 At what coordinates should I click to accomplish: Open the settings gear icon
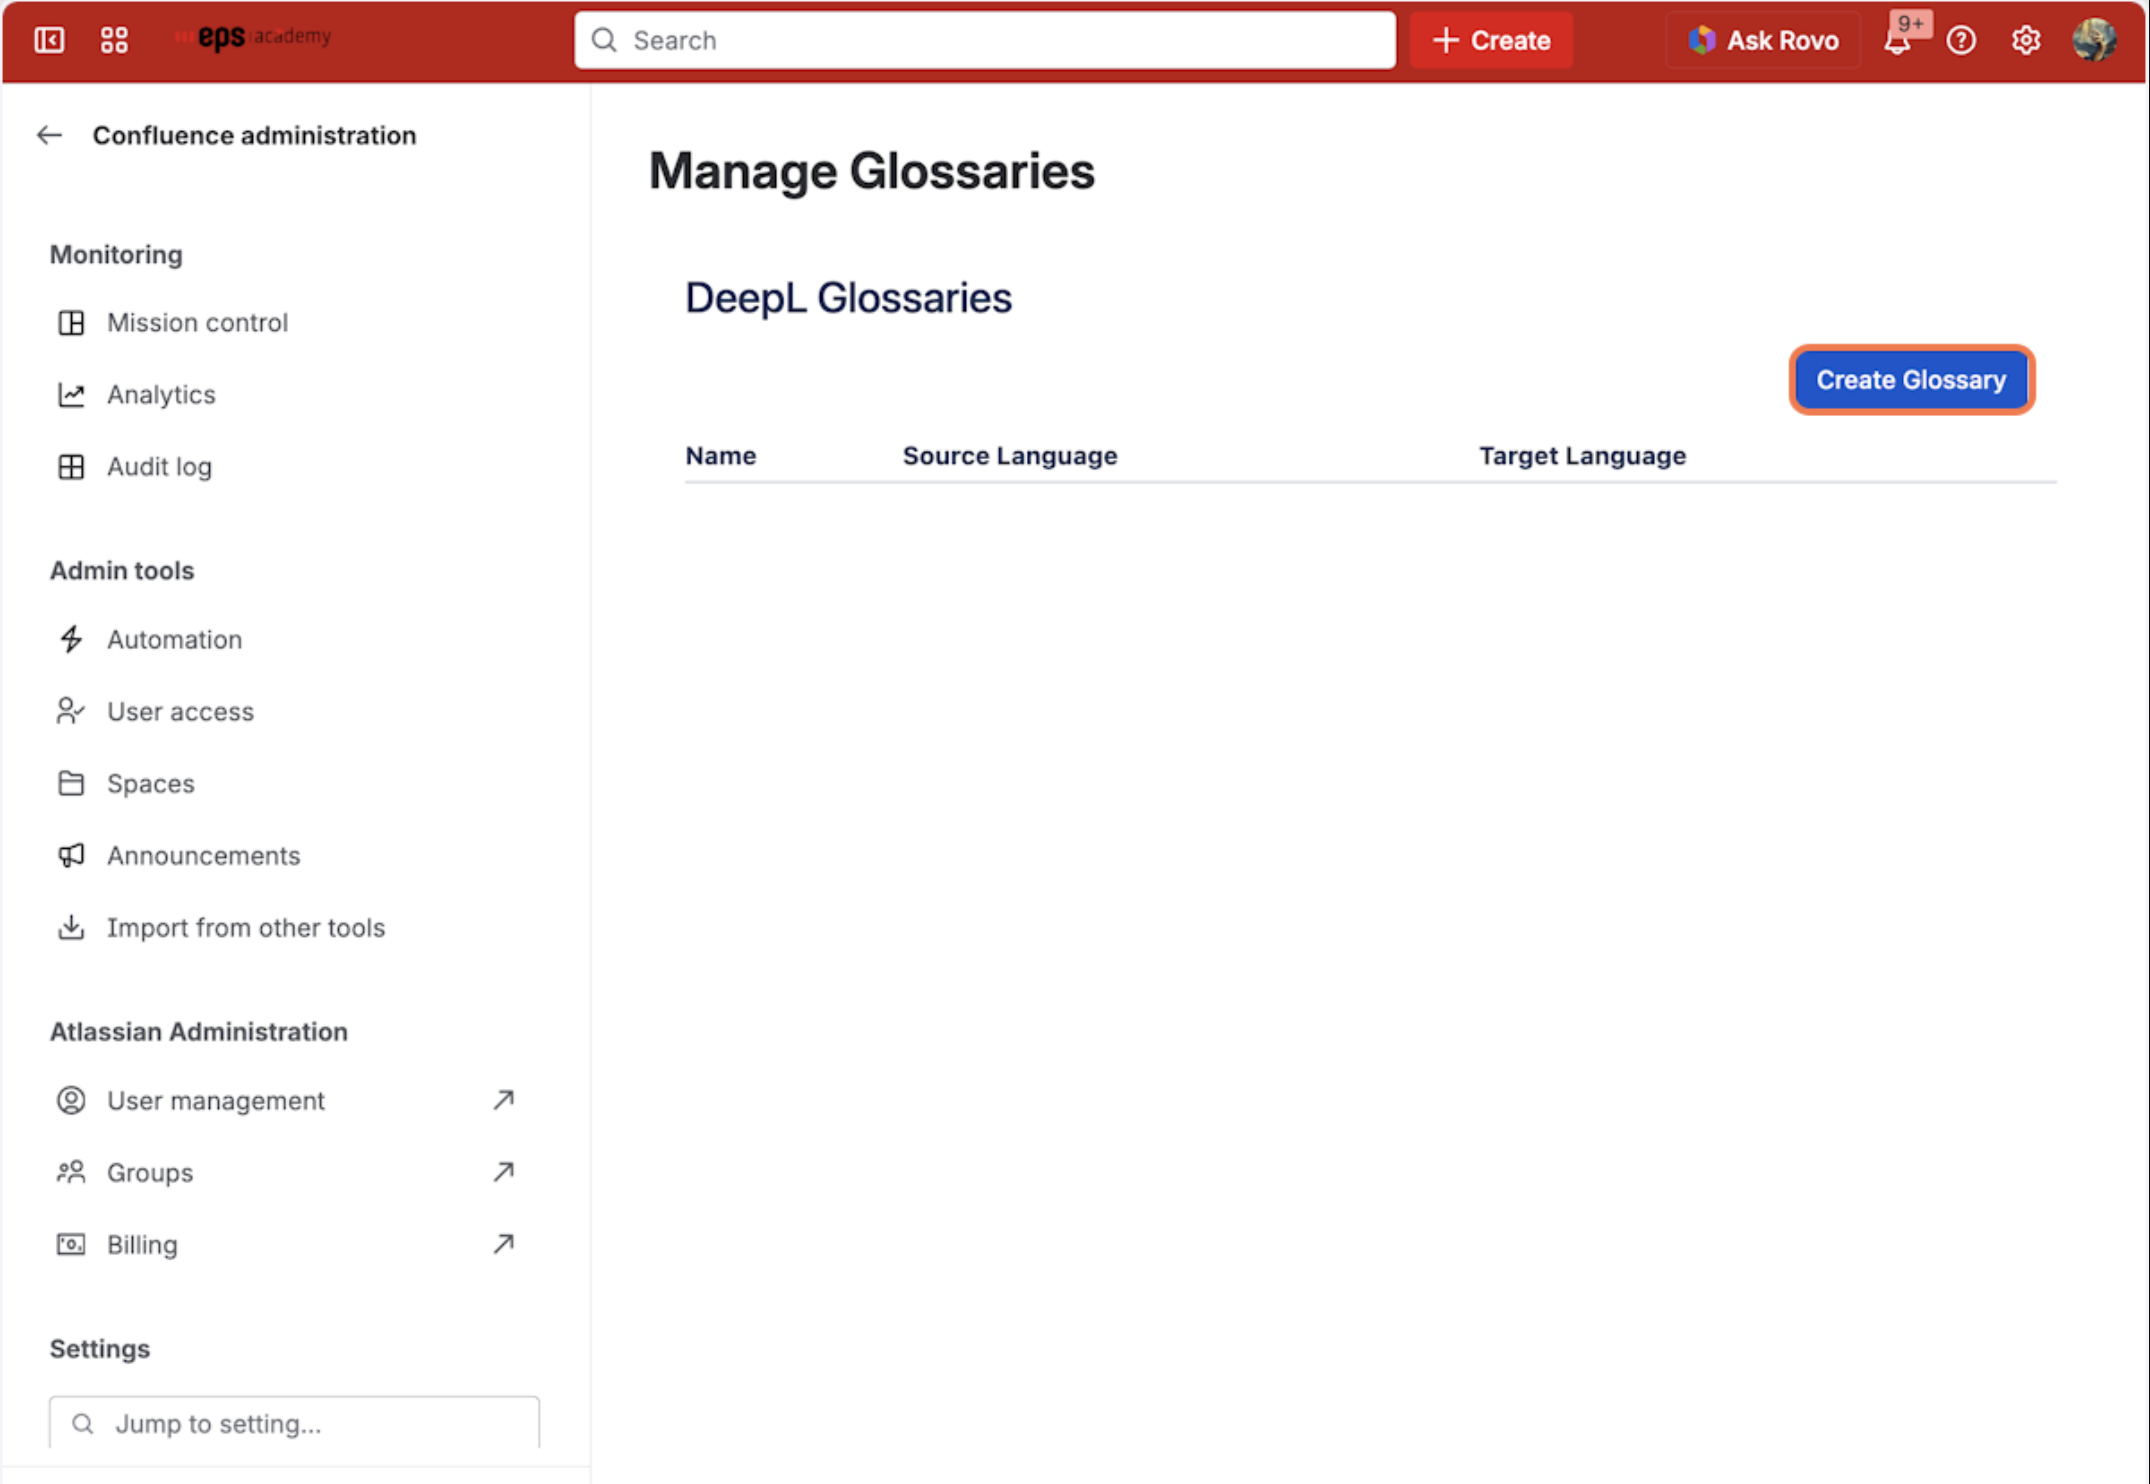[2026, 40]
